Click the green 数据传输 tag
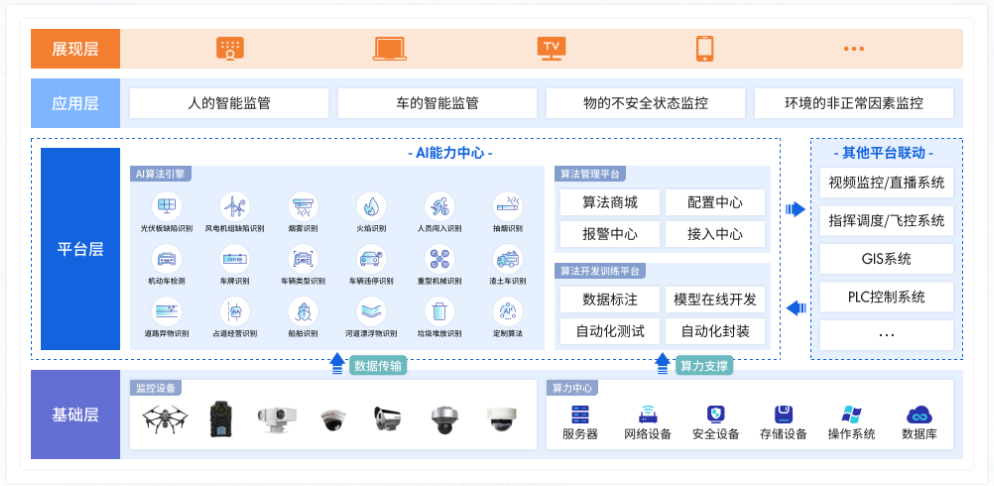The image size is (994, 486). coord(378,366)
